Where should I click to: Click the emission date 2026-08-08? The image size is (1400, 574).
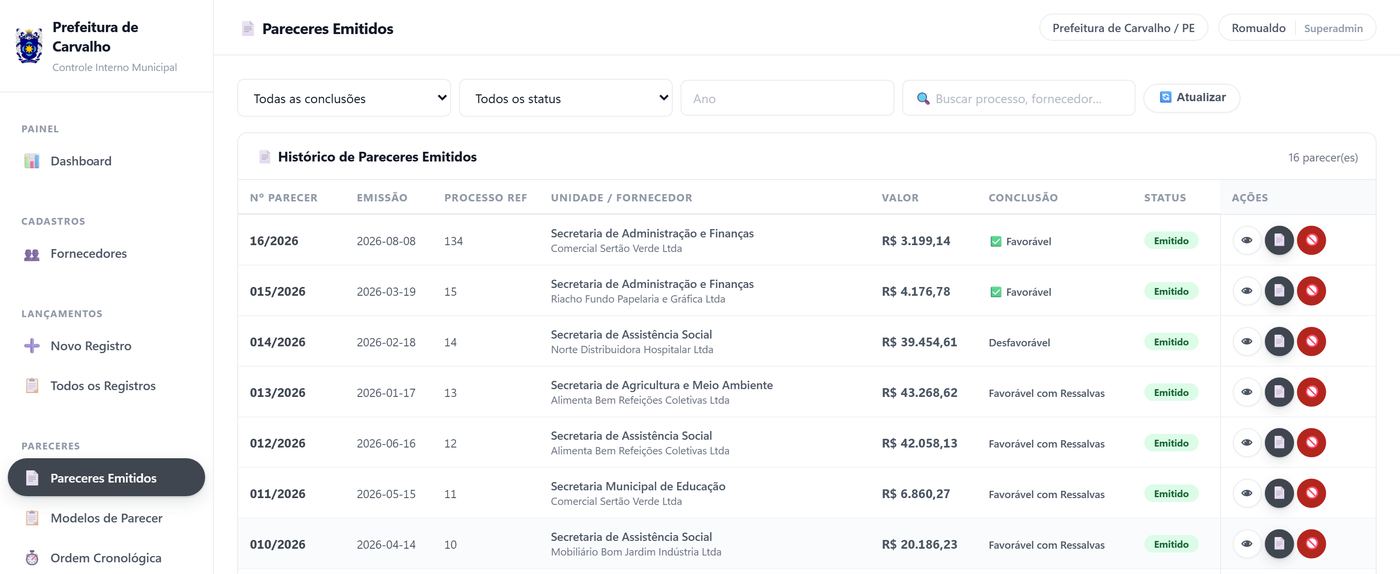(x=386, y=241)
